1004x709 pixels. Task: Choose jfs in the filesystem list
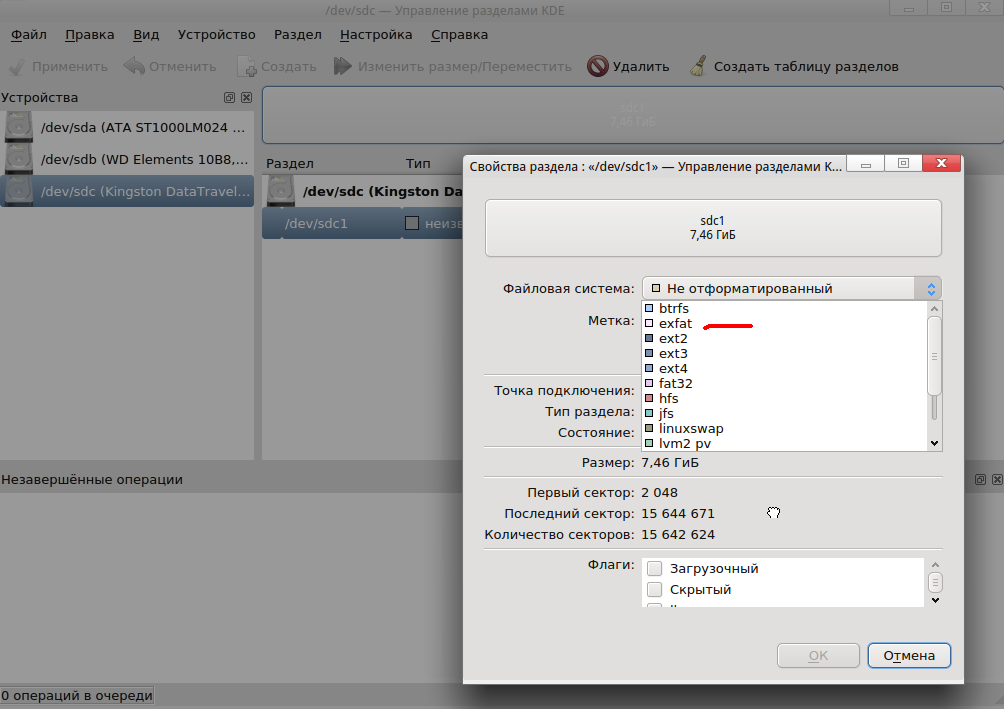coord(784,413)
